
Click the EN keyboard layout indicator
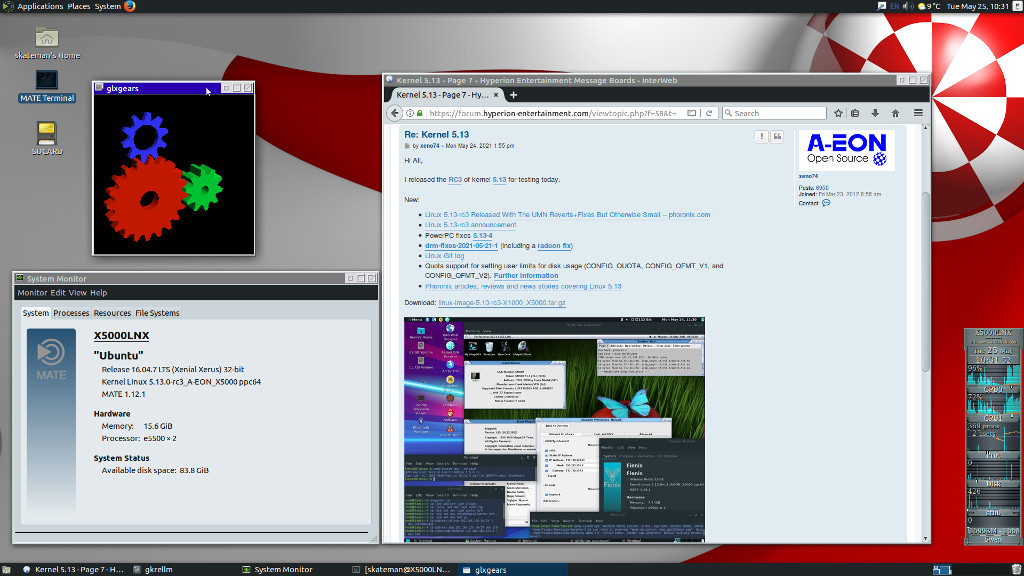(x=895, y=6)
